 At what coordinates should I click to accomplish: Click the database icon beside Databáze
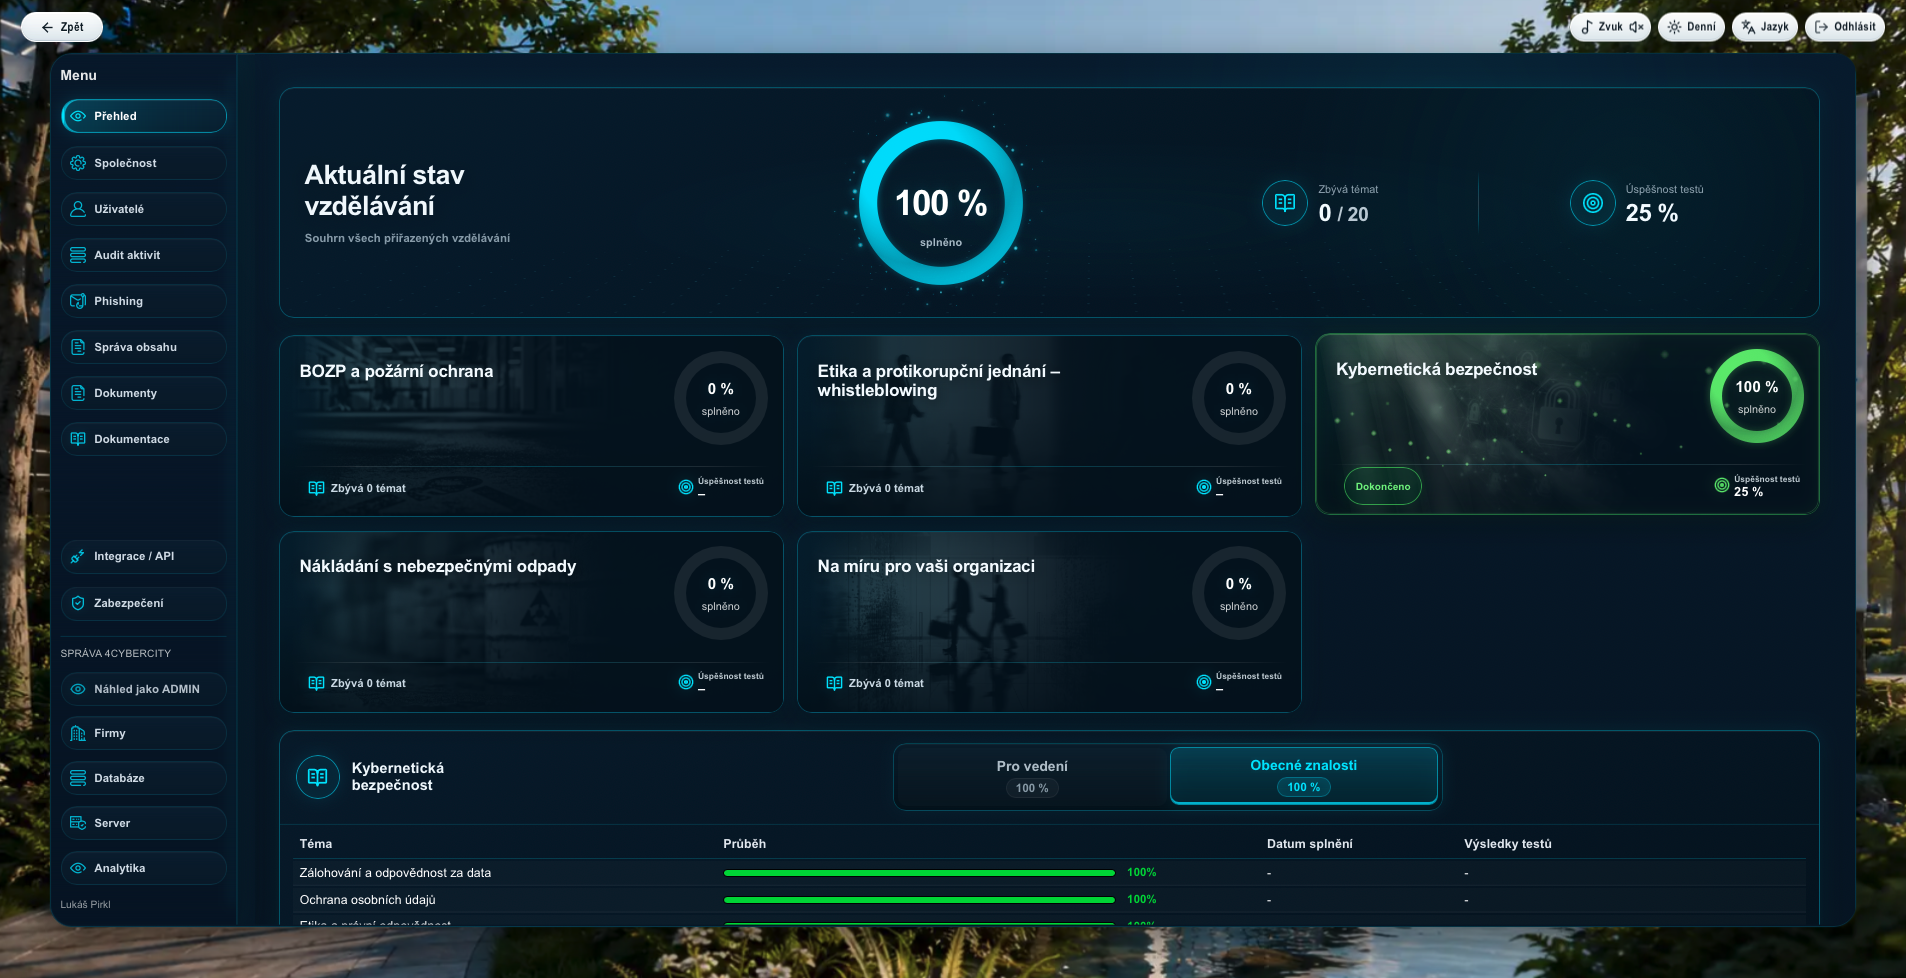(x=78, y=778)
